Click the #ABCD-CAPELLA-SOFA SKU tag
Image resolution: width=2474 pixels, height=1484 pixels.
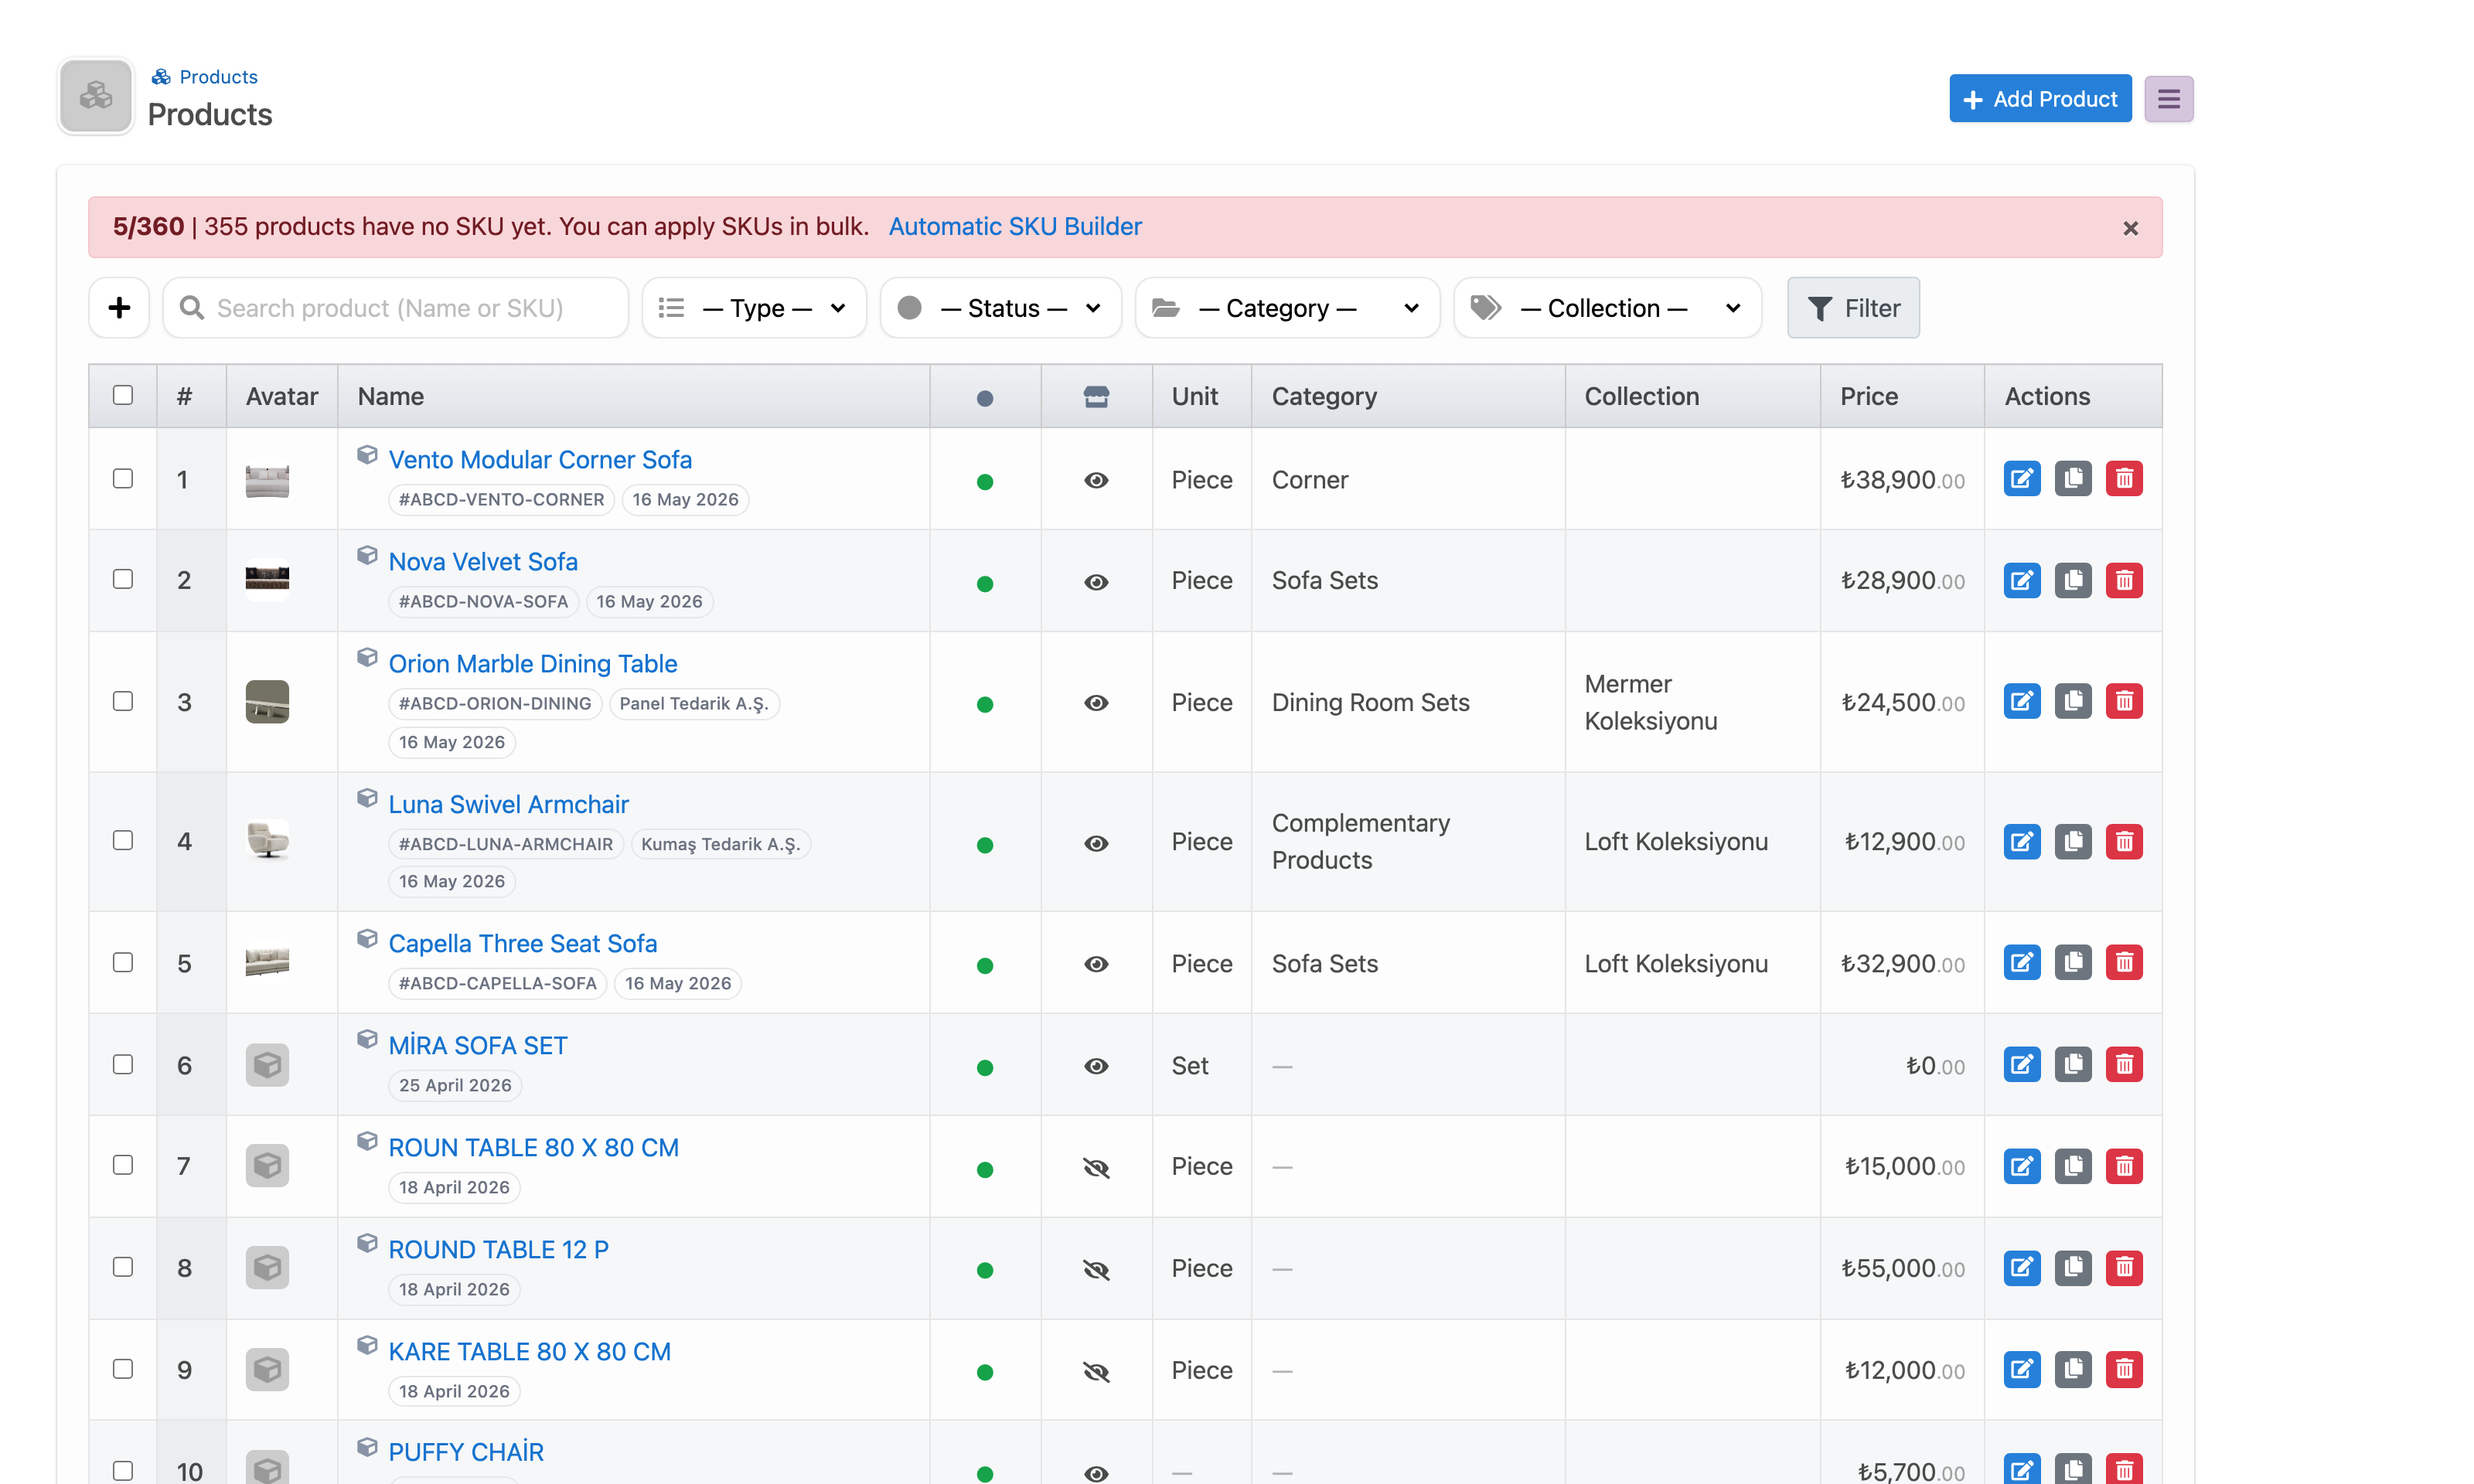(497, 984)
